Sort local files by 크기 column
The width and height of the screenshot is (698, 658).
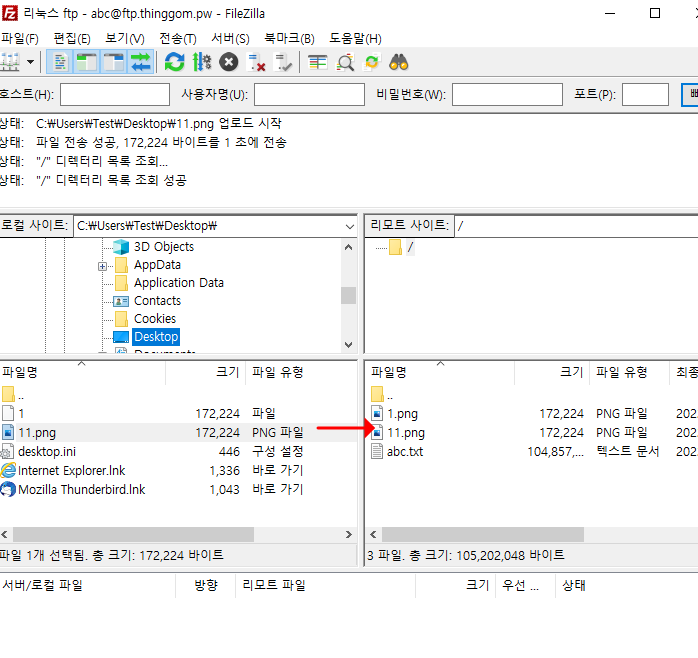coord(206,372)
